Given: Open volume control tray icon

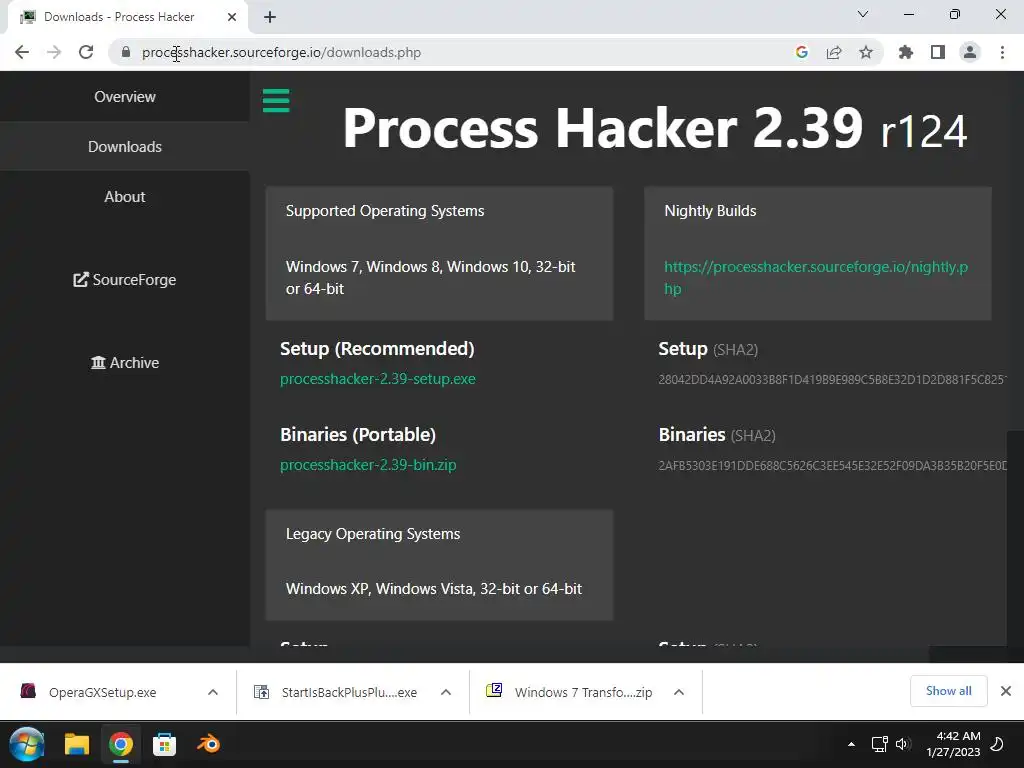Looking at the screenshot, I should pos(903,744).
